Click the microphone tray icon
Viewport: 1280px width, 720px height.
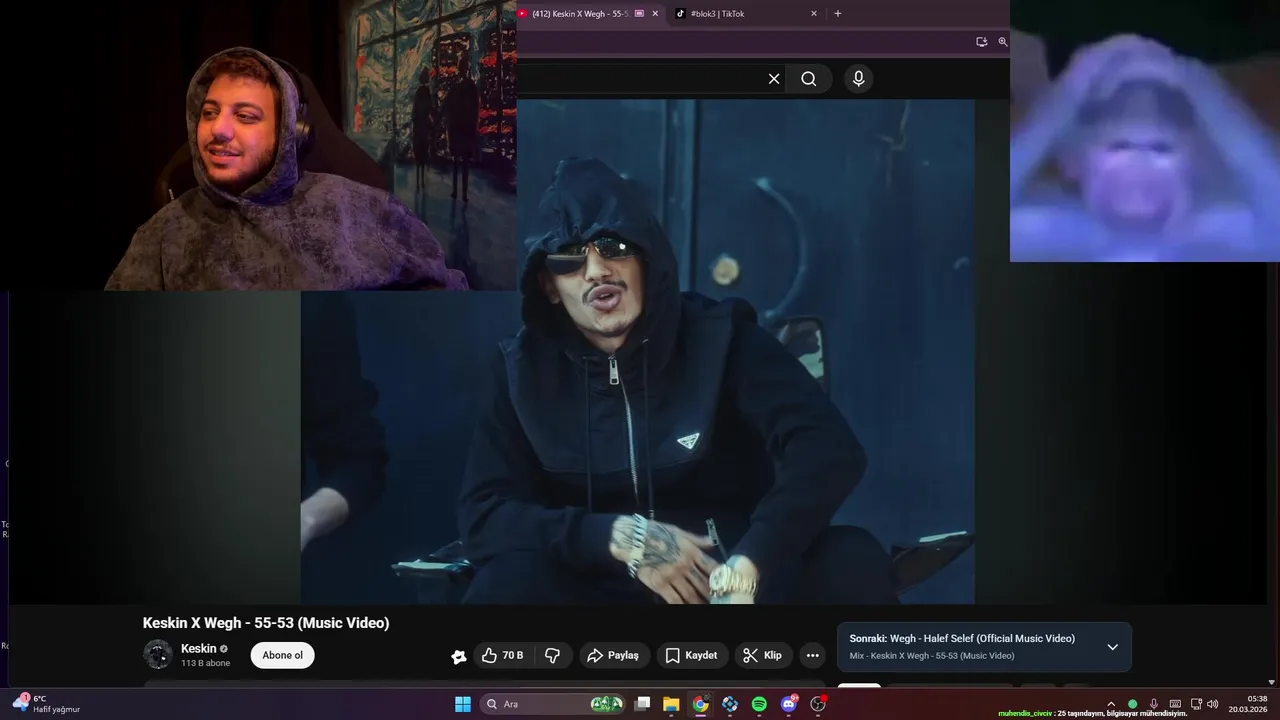pos(1153,704)
